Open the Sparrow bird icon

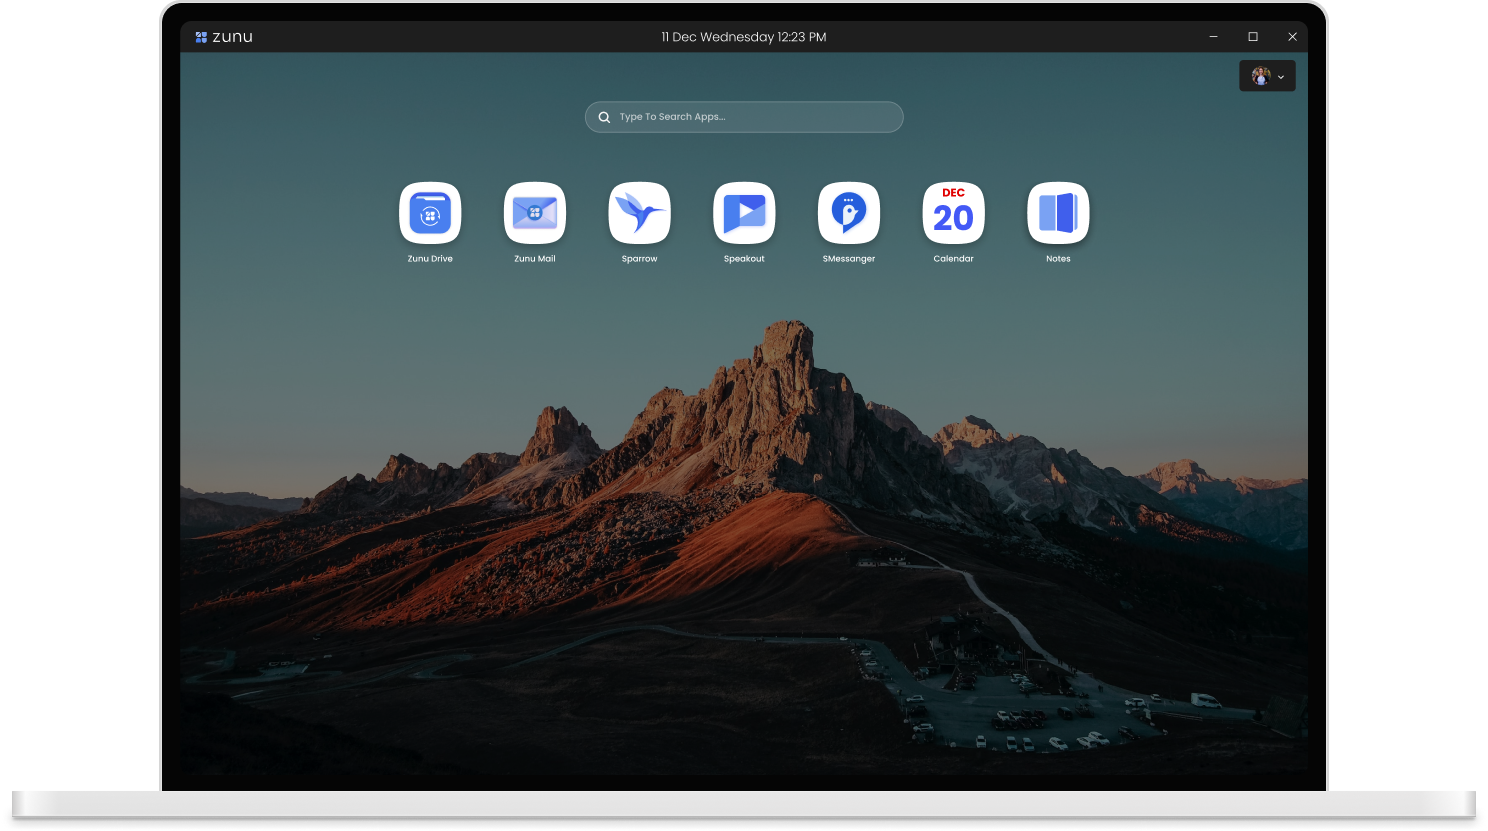[x=639, y=213]
